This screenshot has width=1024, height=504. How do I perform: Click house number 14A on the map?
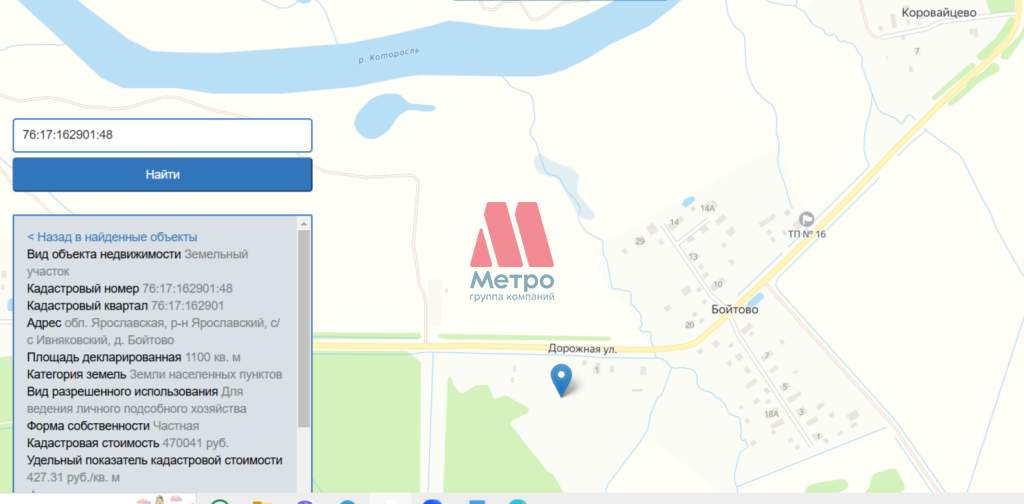pos(707,208)
